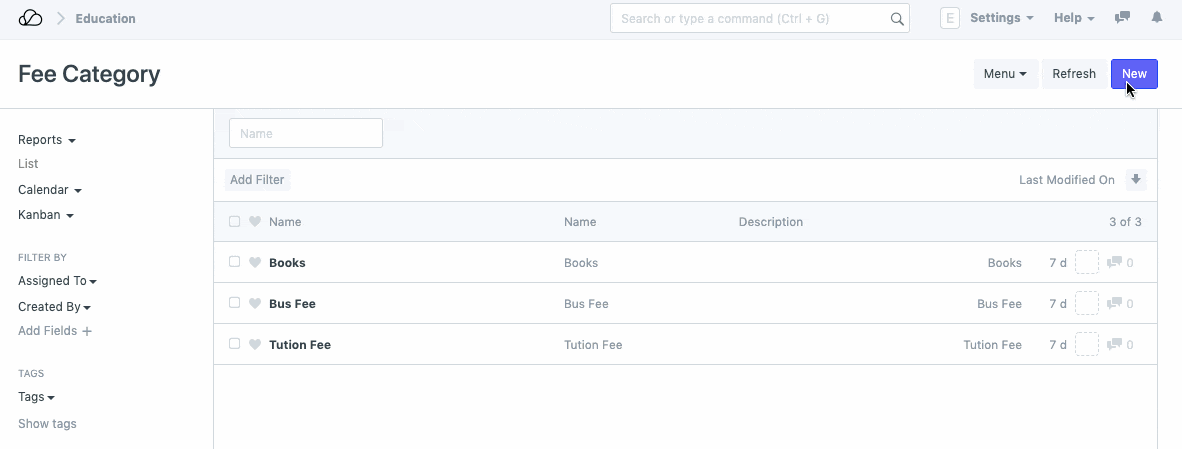Click the Add Filter button
Viewport: 1182px width, 449px height.
tap(257, 180)
